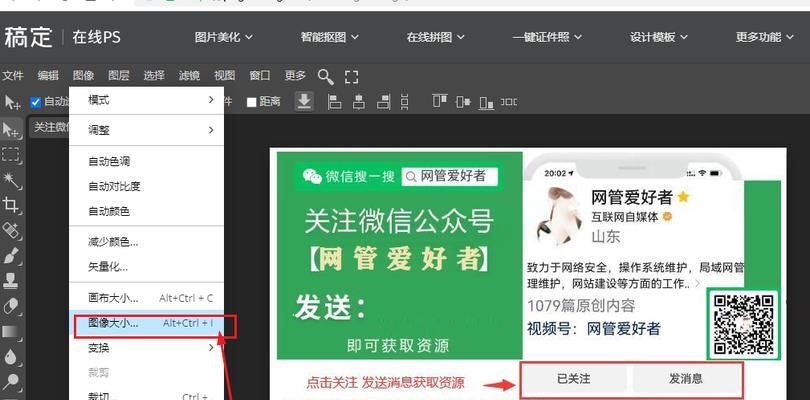The height and width of the screenshot is (400, 810).
Task: Align layers to right edges
Action: 383,102
